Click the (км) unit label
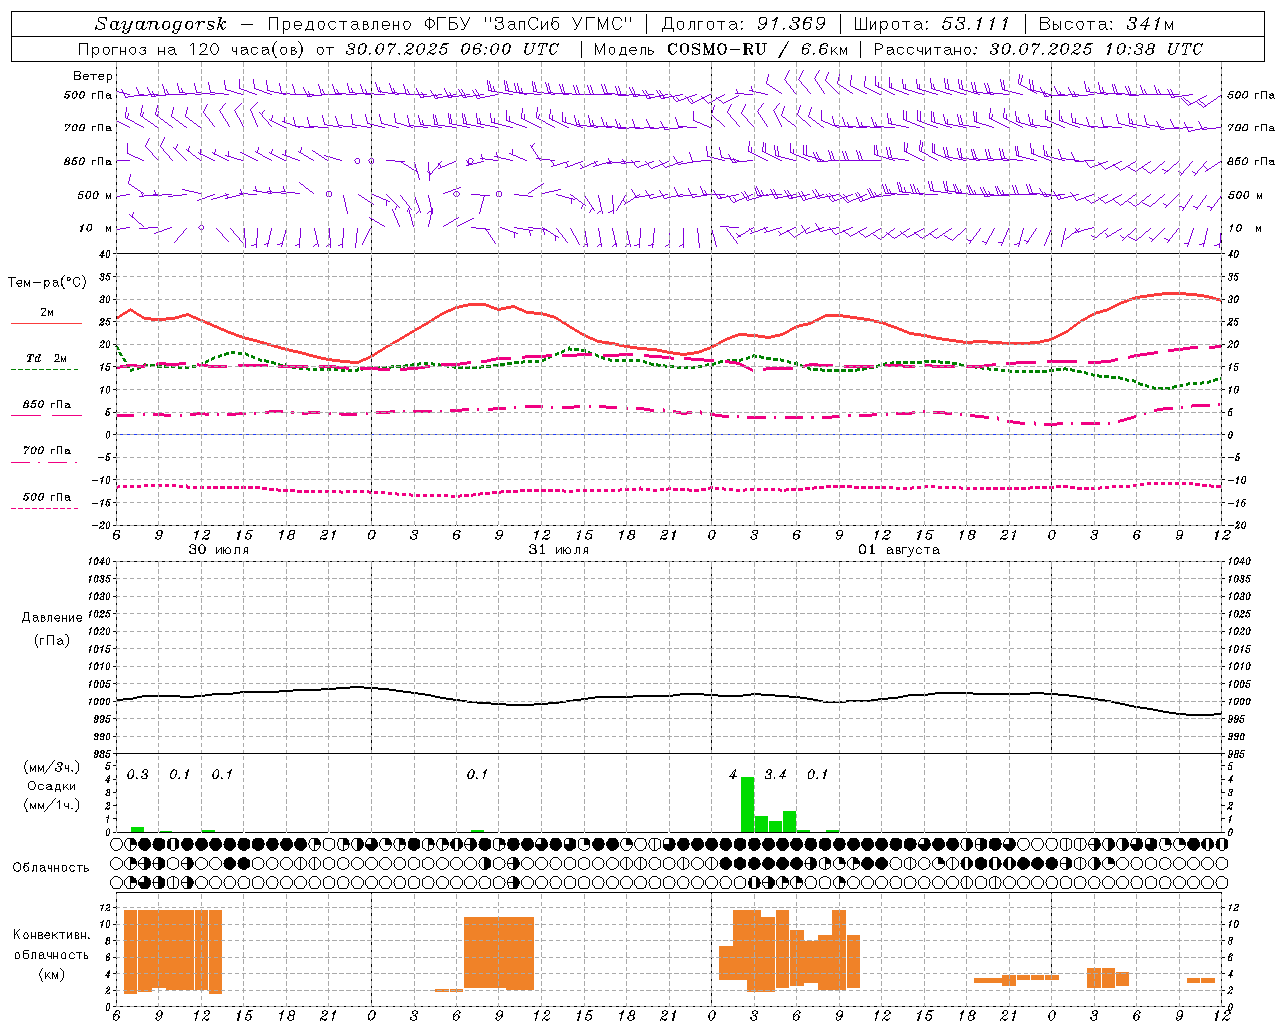1280x1024 pixels. click(51, 974)
